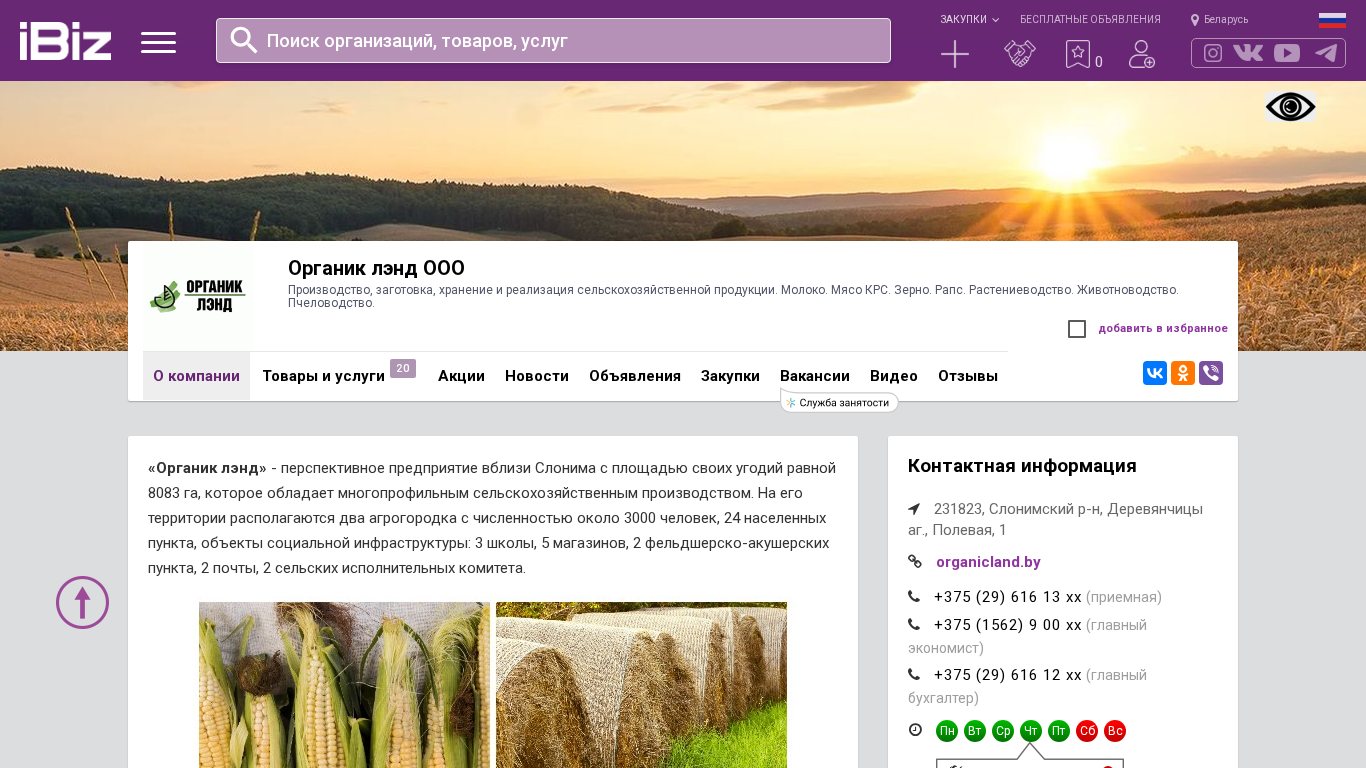Click the search magnifier icon
1366x768 pixels.
[244, 40]
